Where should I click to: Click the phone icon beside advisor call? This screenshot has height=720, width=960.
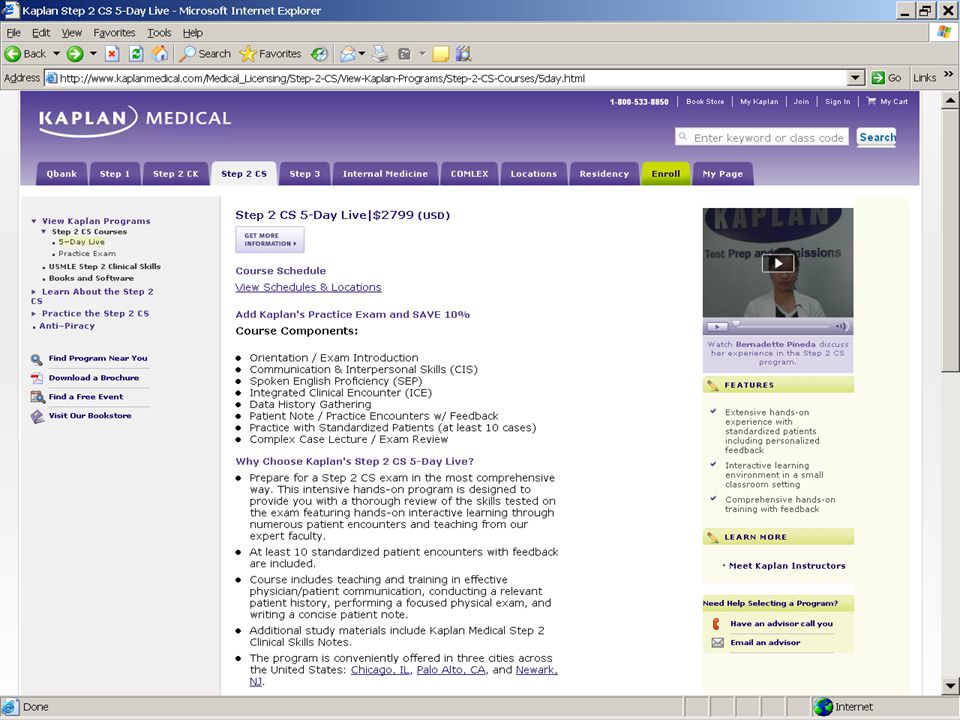[x=716, y=624]
